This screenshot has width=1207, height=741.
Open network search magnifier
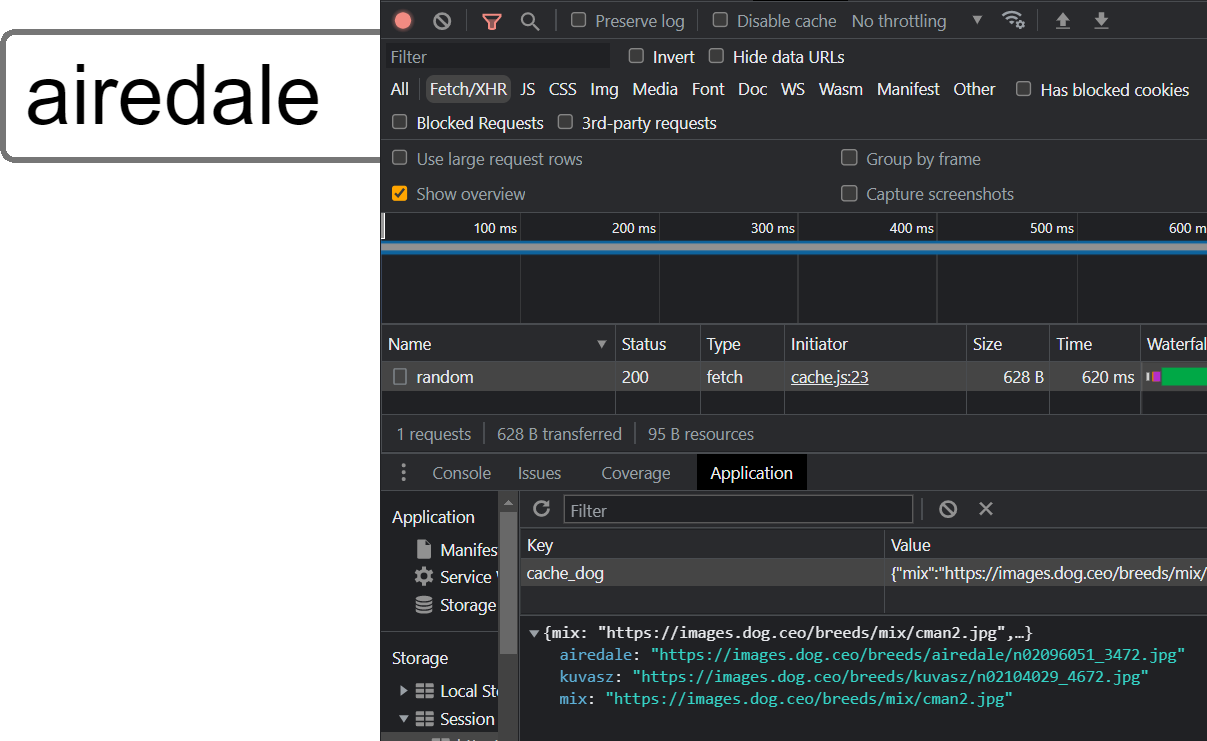[530, 21]
